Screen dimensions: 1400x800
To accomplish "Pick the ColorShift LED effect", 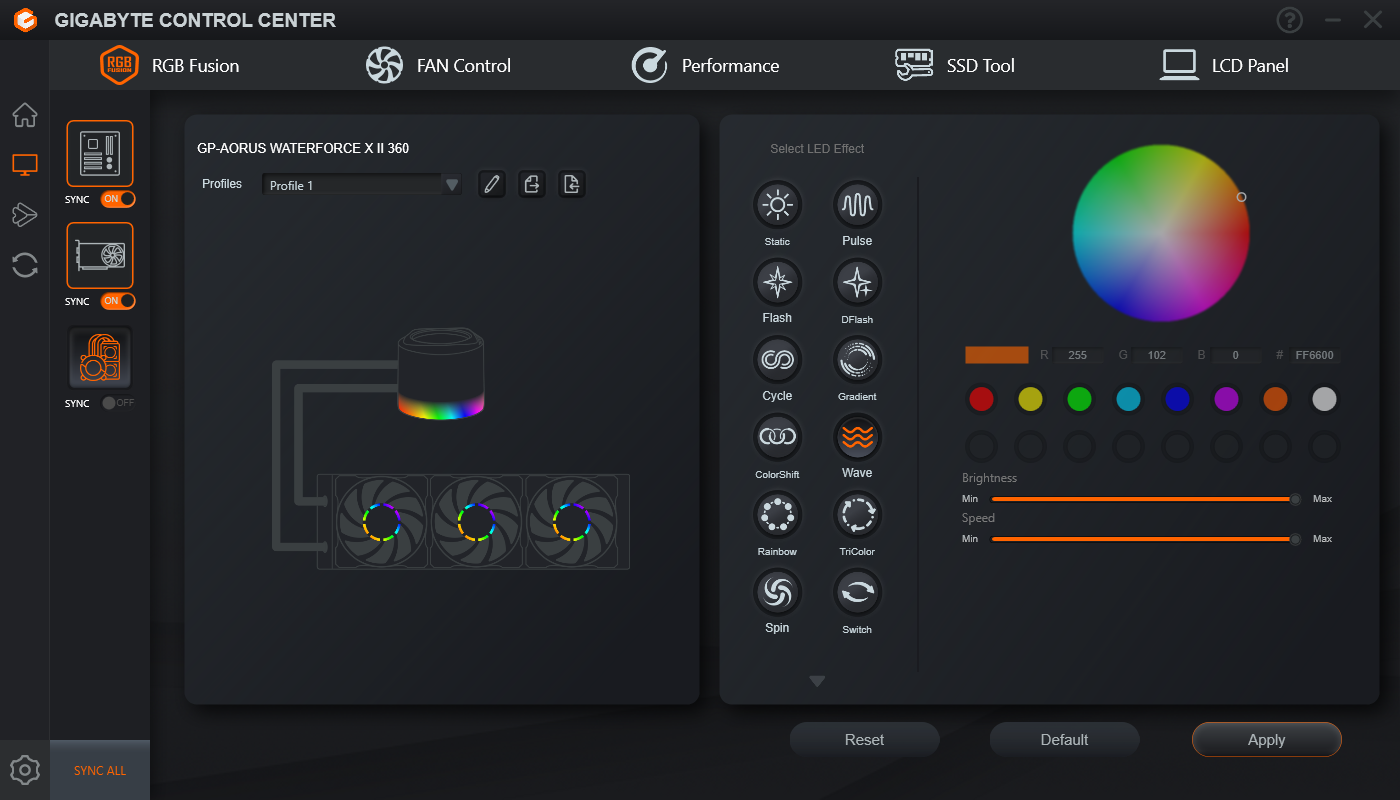I will pyautogui.click(x=777, y=437).
